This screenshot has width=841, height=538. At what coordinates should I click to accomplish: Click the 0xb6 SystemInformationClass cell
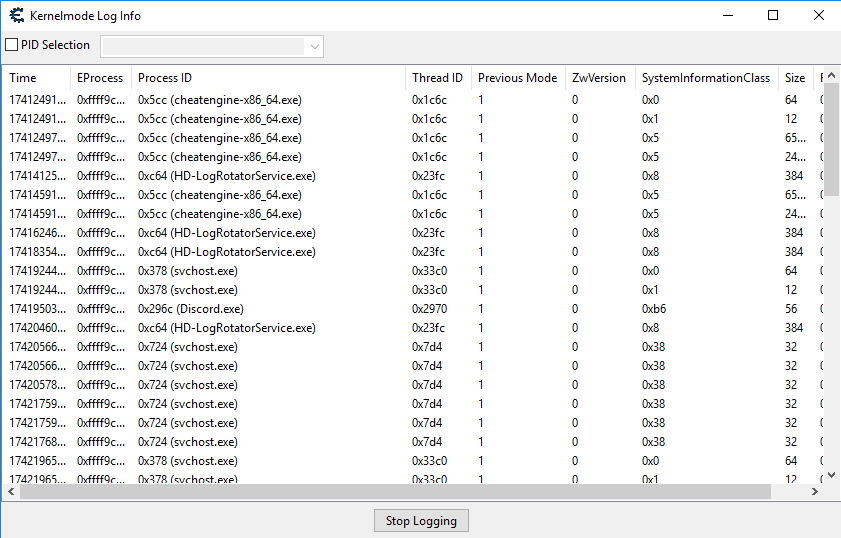point(654,309)
